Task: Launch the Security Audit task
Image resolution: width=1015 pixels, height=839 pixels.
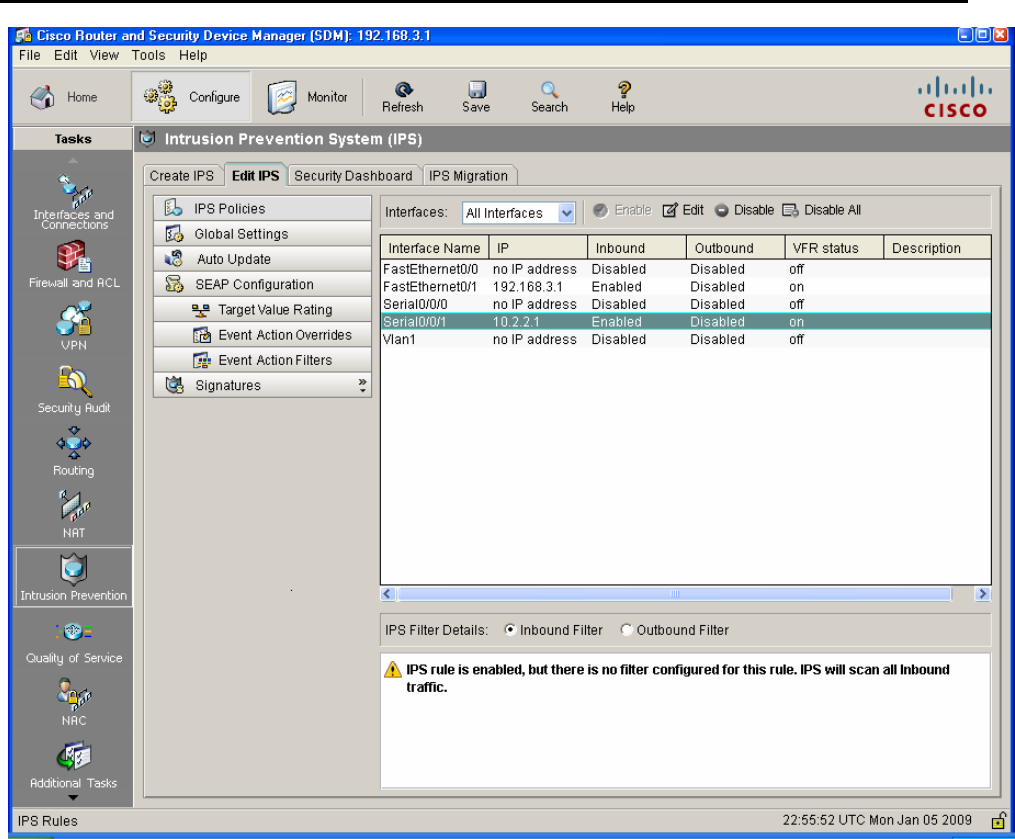Action: pos(74,390)
